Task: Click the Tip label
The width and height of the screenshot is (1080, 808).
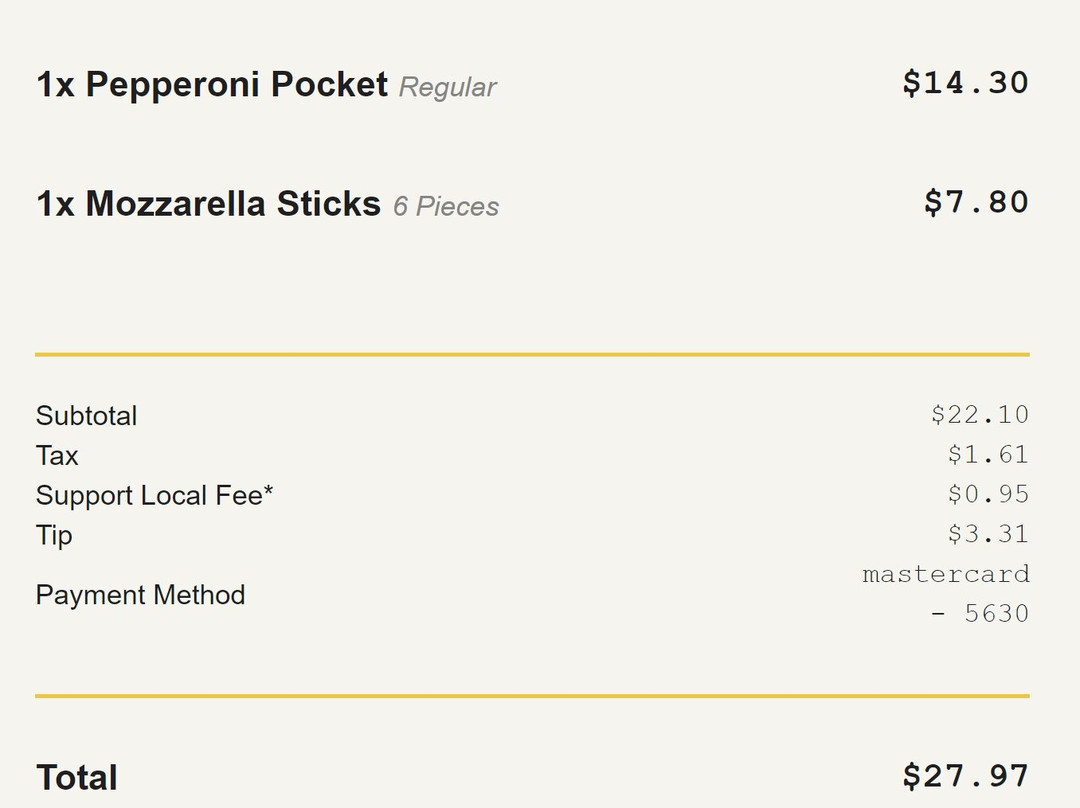Action: coord(54,535)
